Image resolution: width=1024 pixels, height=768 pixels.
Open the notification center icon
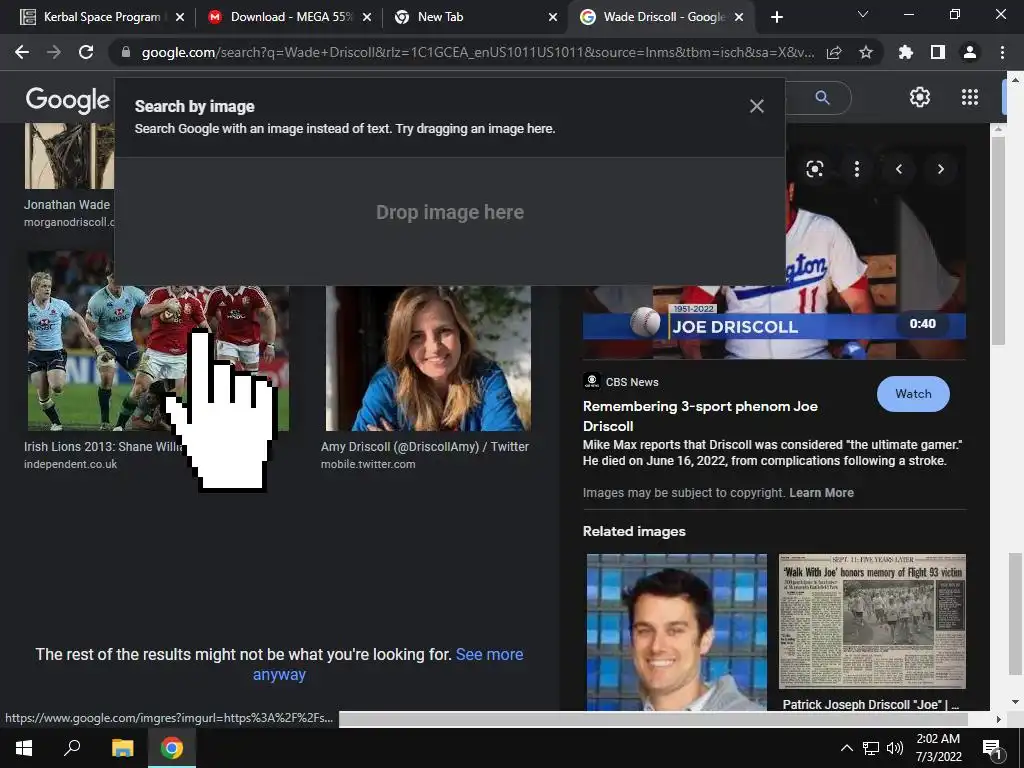992,750
